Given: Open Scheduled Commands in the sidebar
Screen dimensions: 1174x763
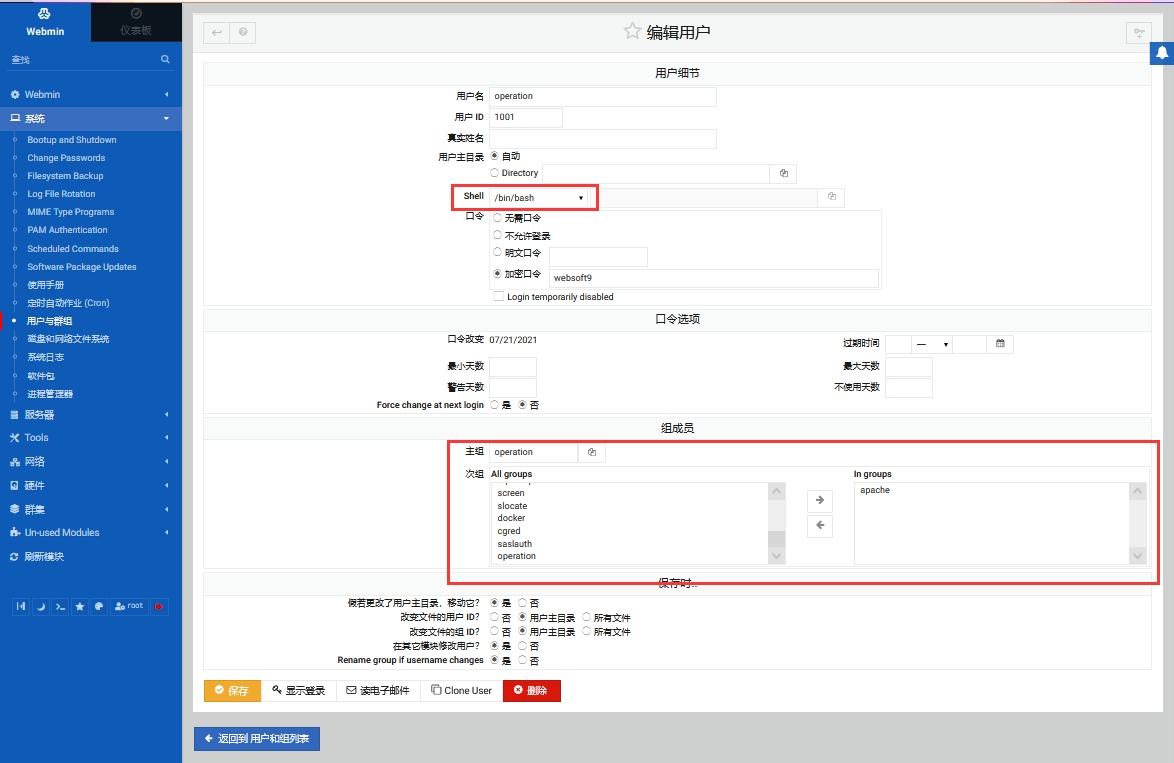Looking at the screenshot, I should (73, 249).
